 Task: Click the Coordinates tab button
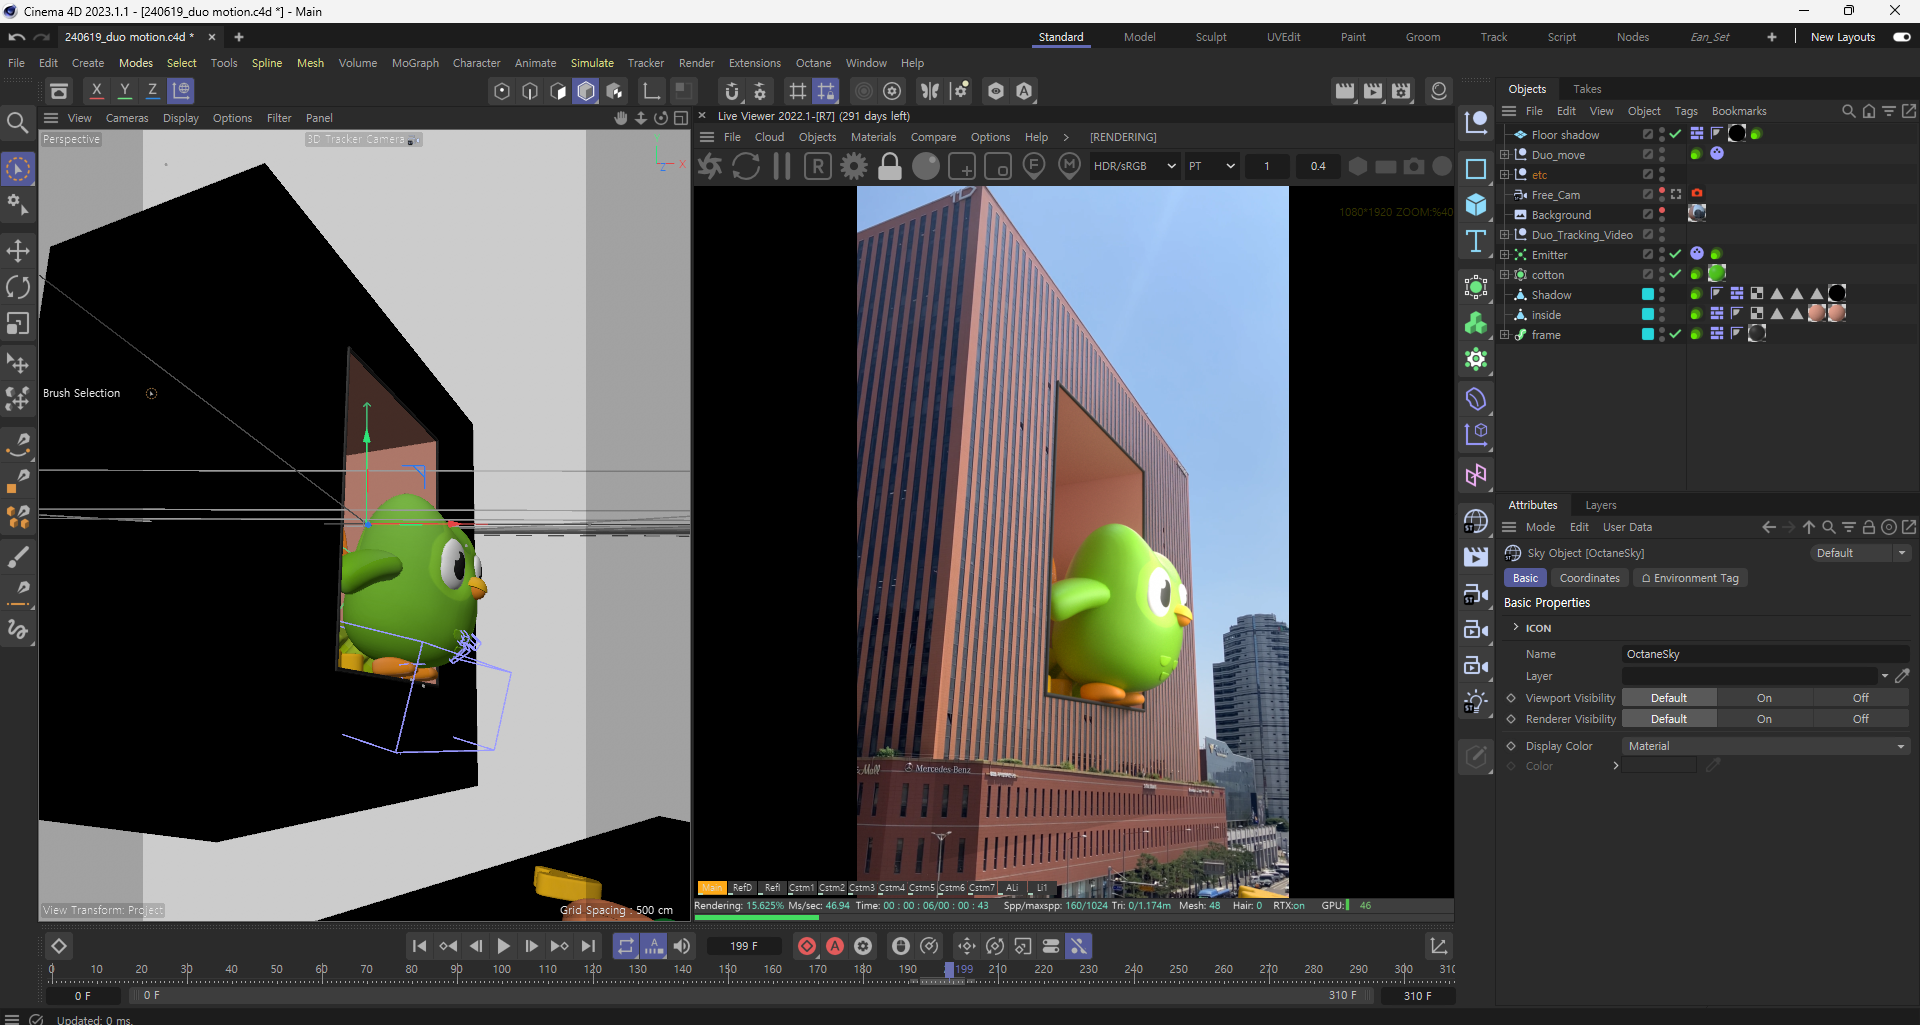tap(1589, 578)
